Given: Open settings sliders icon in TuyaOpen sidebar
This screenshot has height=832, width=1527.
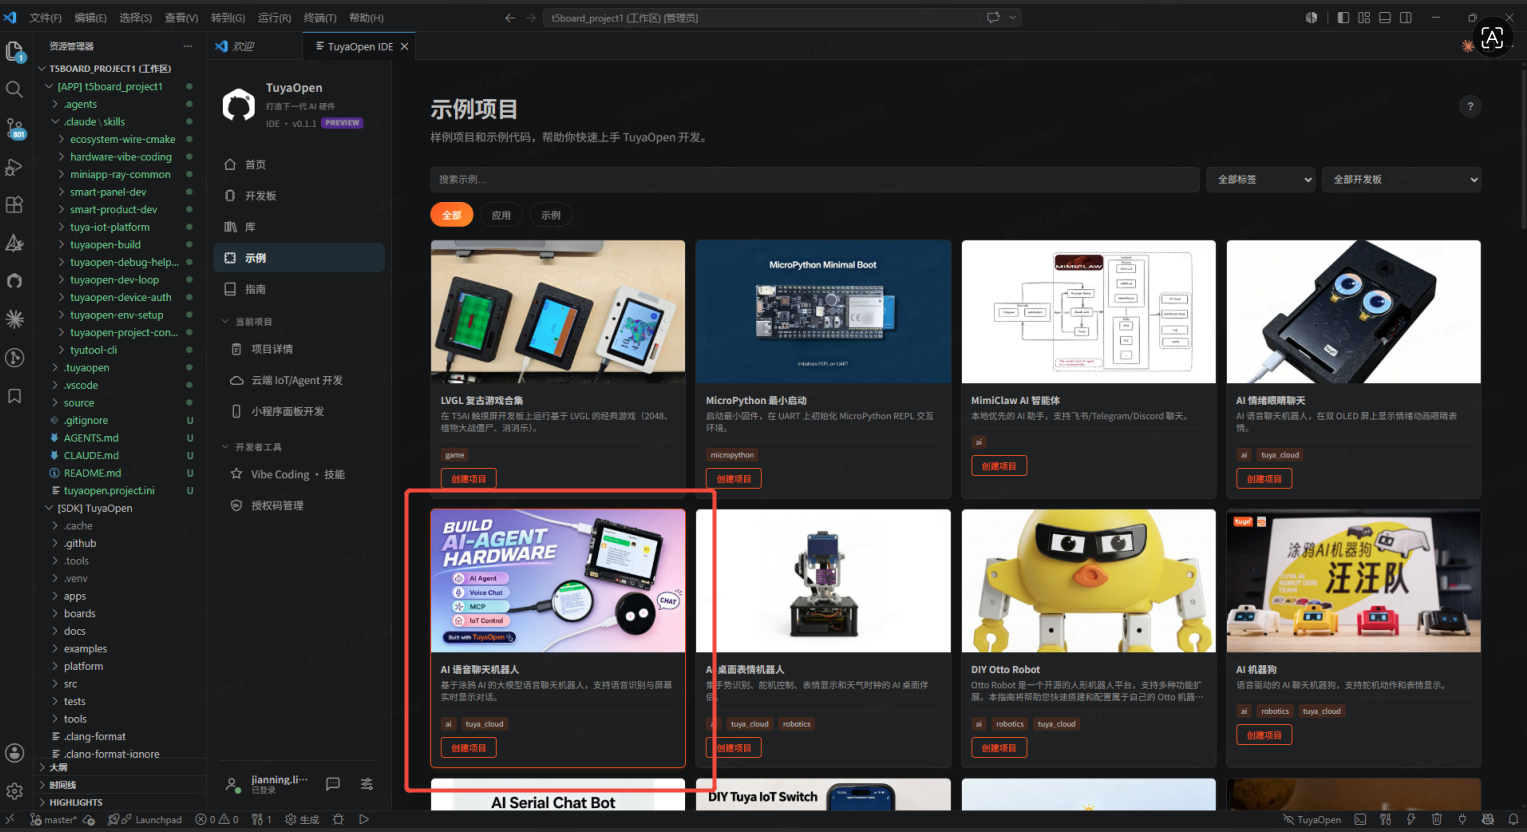Looking at the screenshot, I should (367, 784).
